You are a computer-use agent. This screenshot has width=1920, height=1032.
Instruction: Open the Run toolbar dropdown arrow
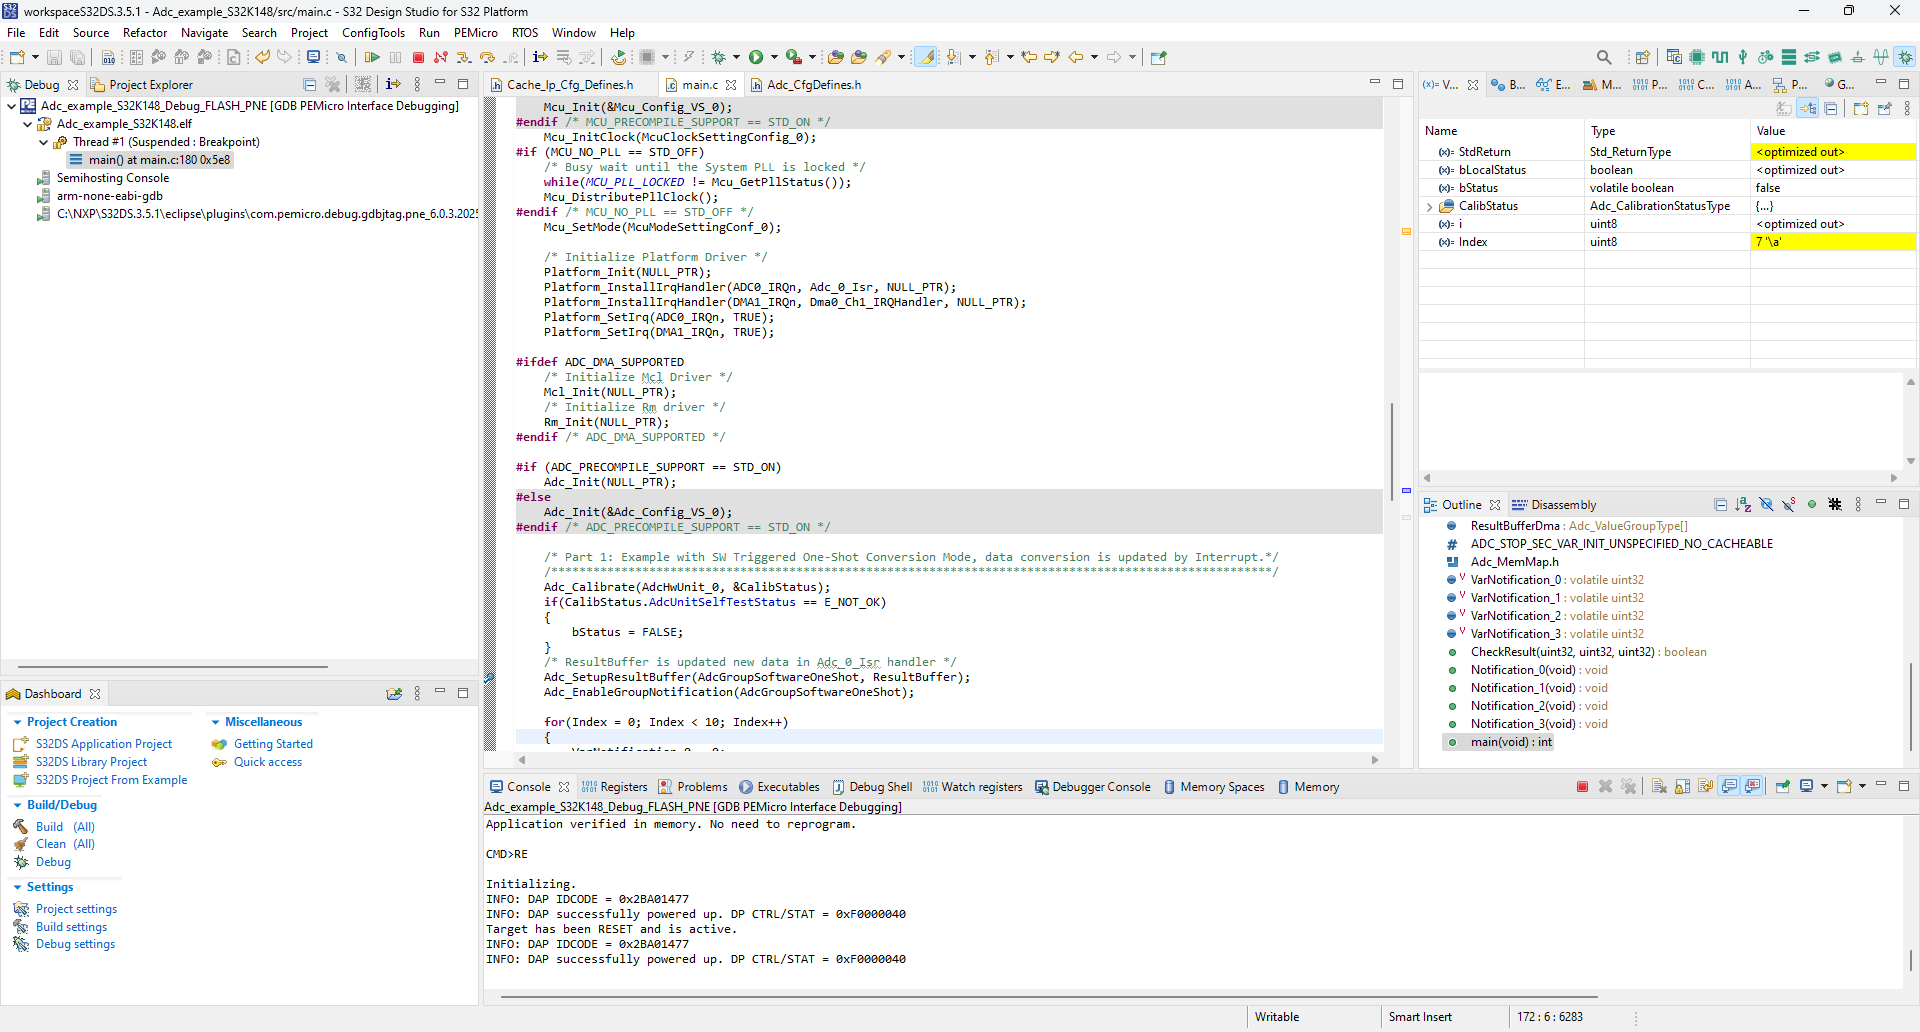[x=775, y=57]
